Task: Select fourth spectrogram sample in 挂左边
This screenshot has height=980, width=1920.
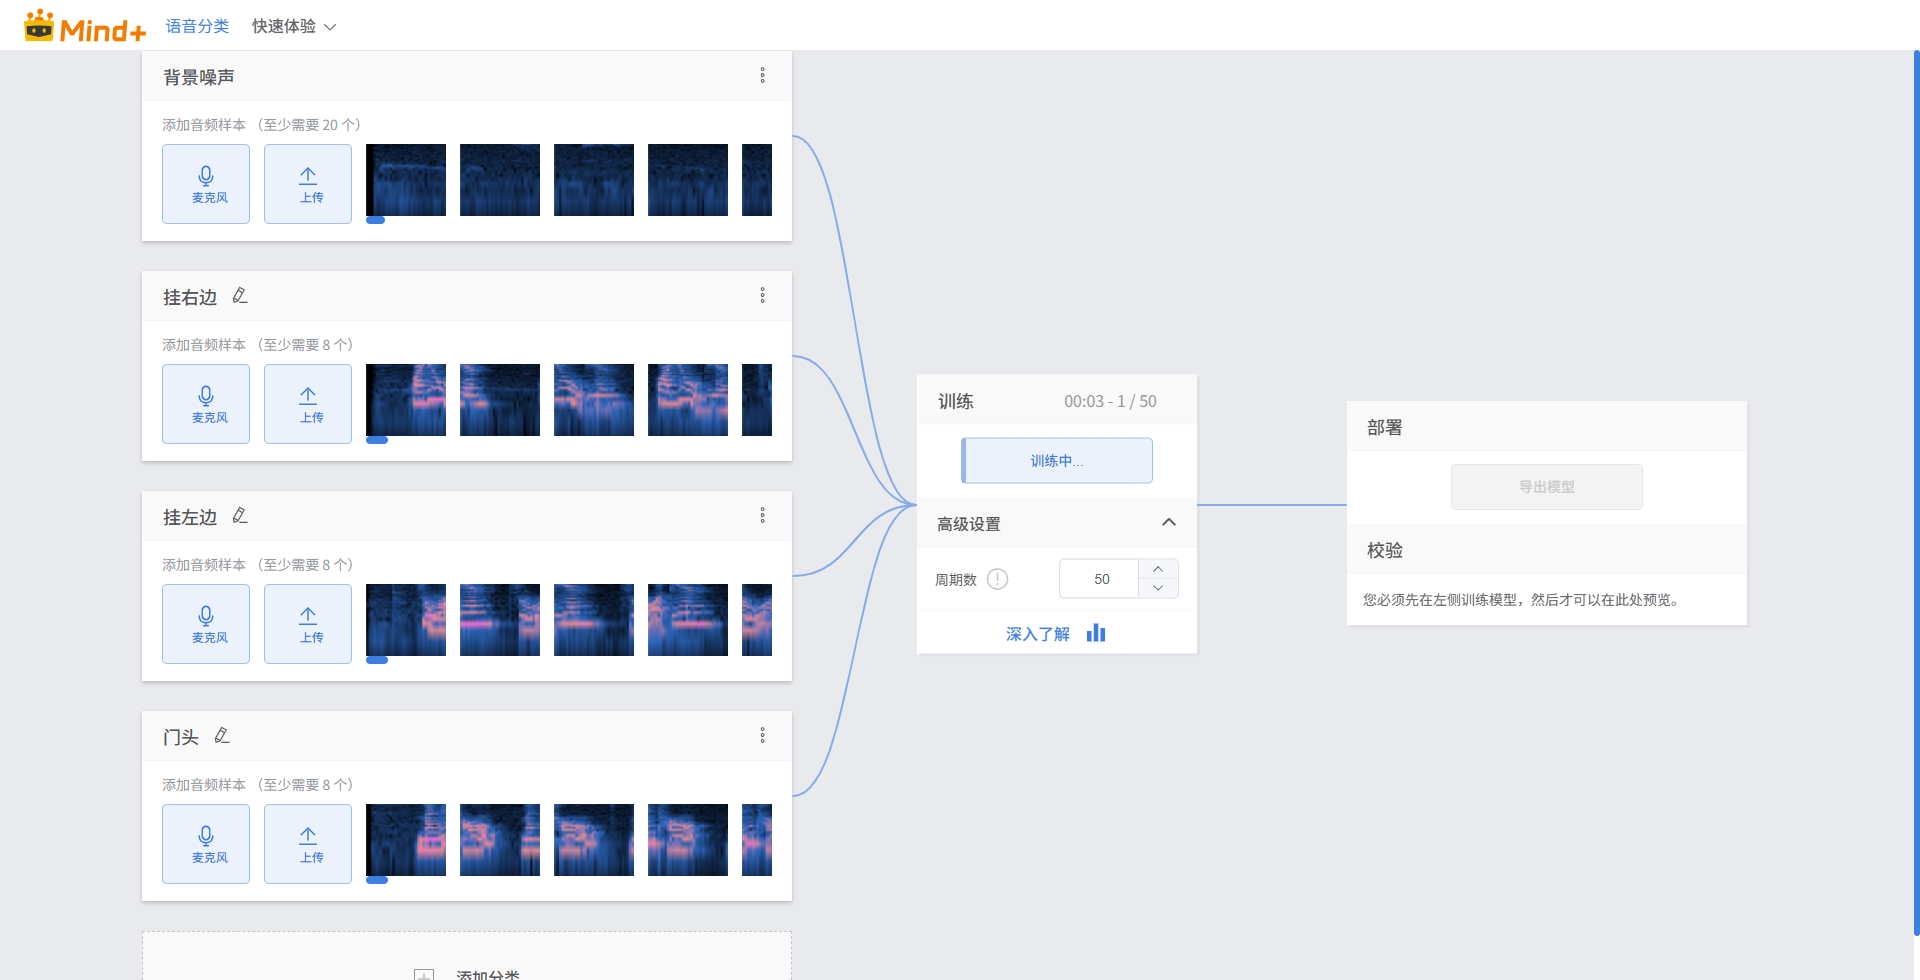Action: point(688,620)
